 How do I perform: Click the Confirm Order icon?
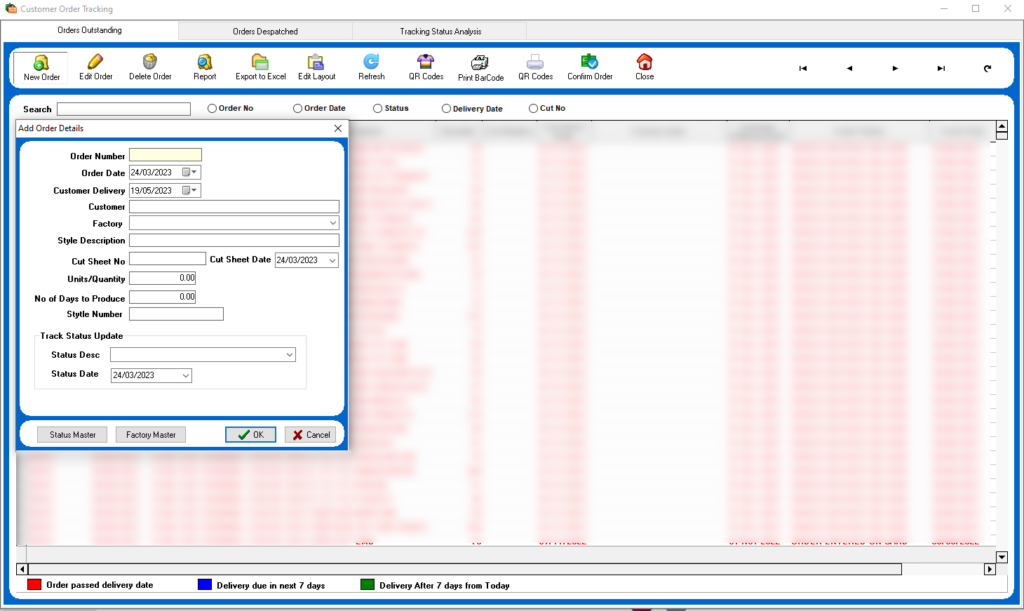tap(589, 62)
